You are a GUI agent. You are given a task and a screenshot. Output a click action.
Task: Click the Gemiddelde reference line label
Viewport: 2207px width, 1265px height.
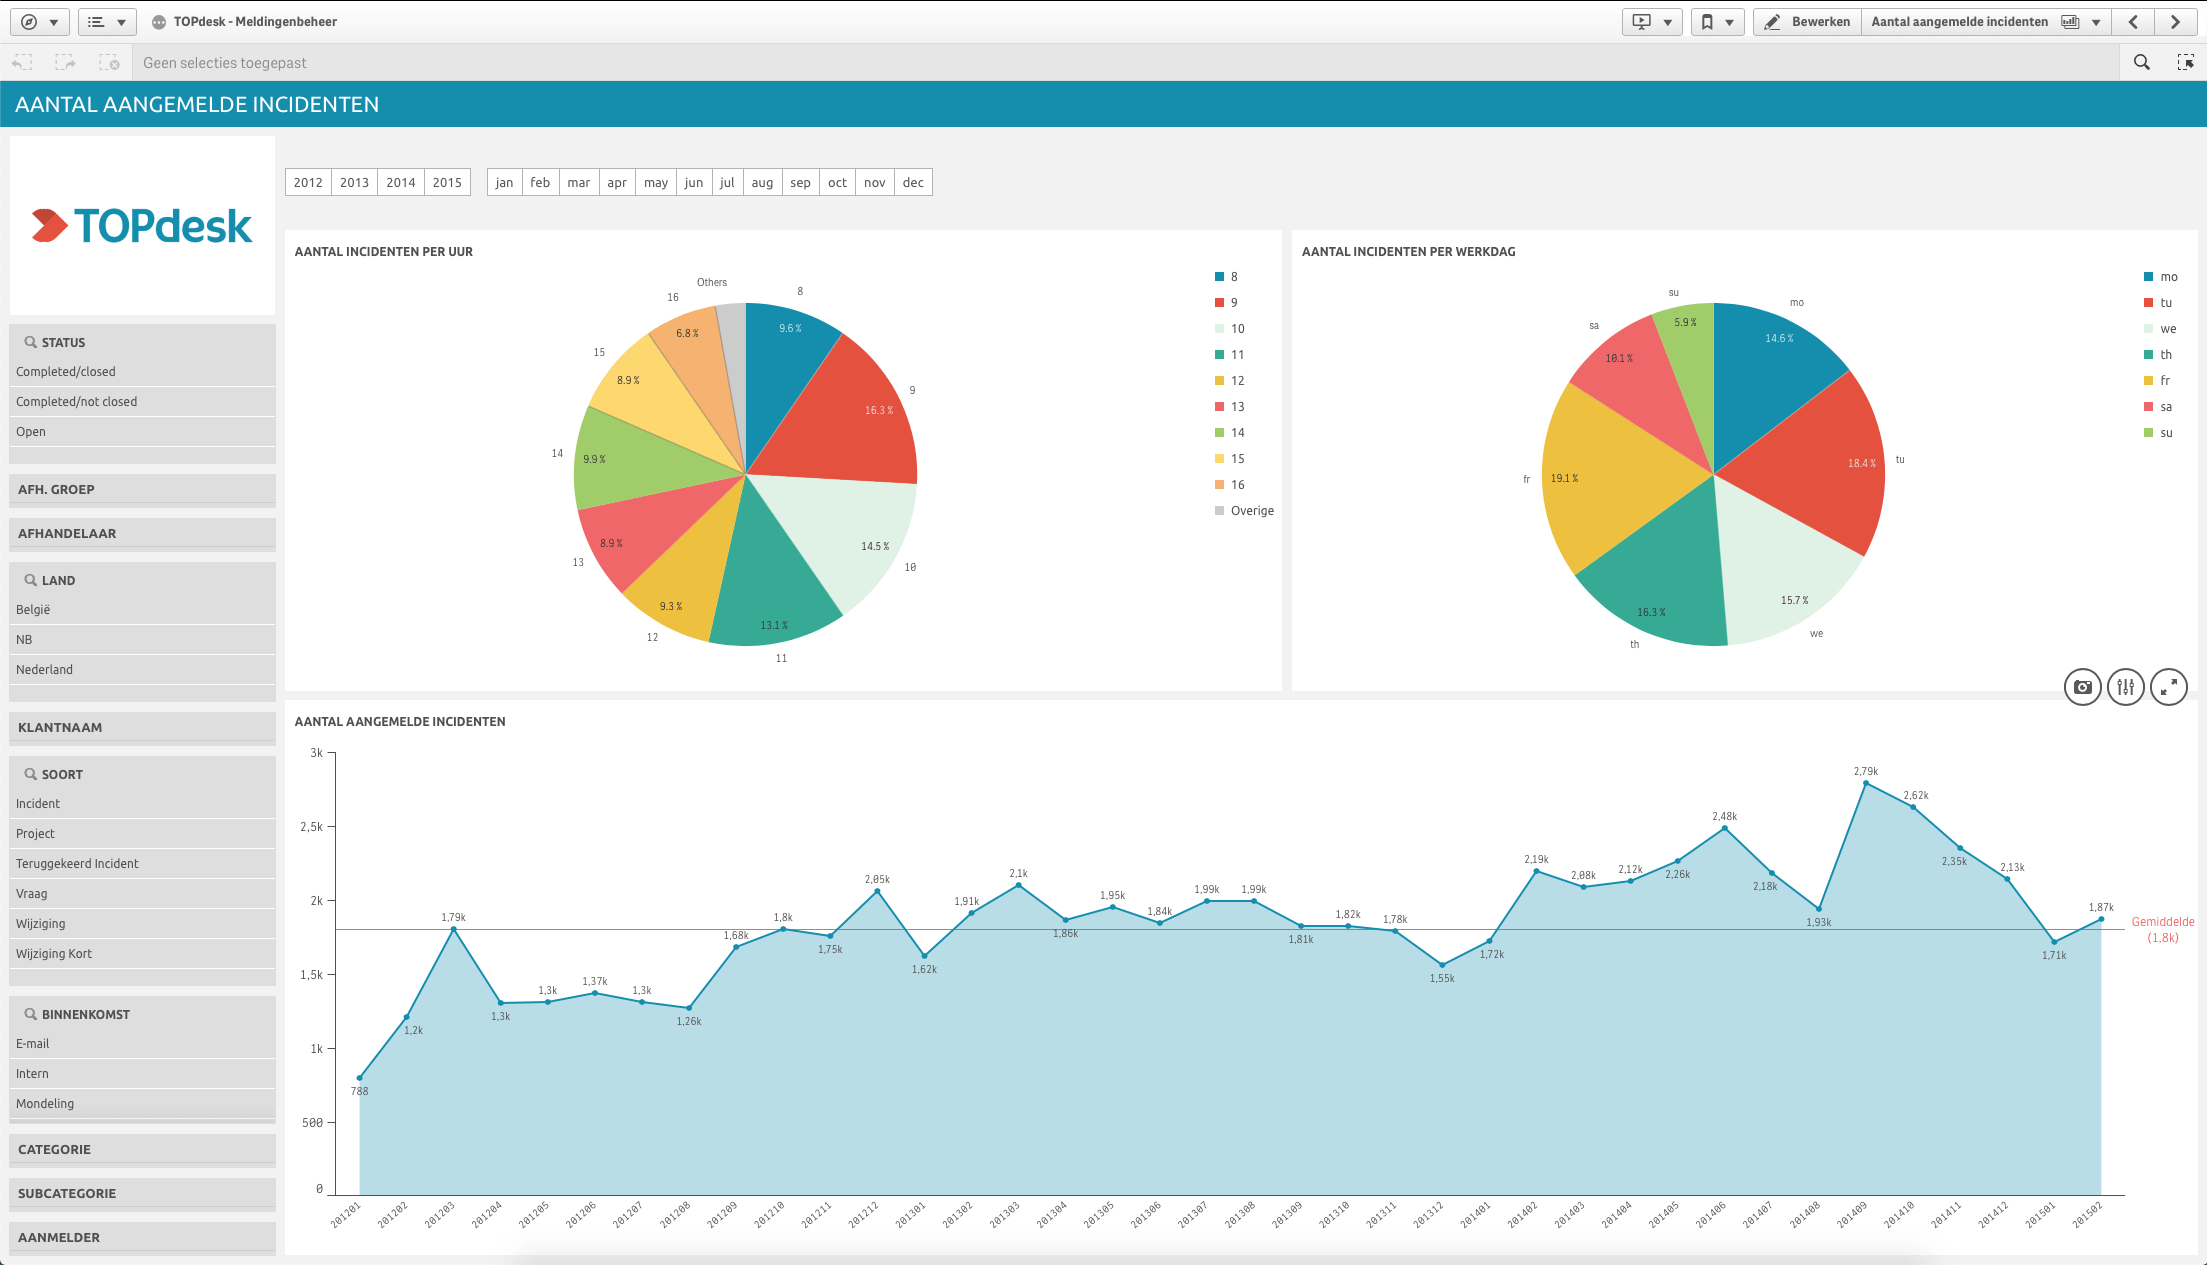[x=2163, y=929]
